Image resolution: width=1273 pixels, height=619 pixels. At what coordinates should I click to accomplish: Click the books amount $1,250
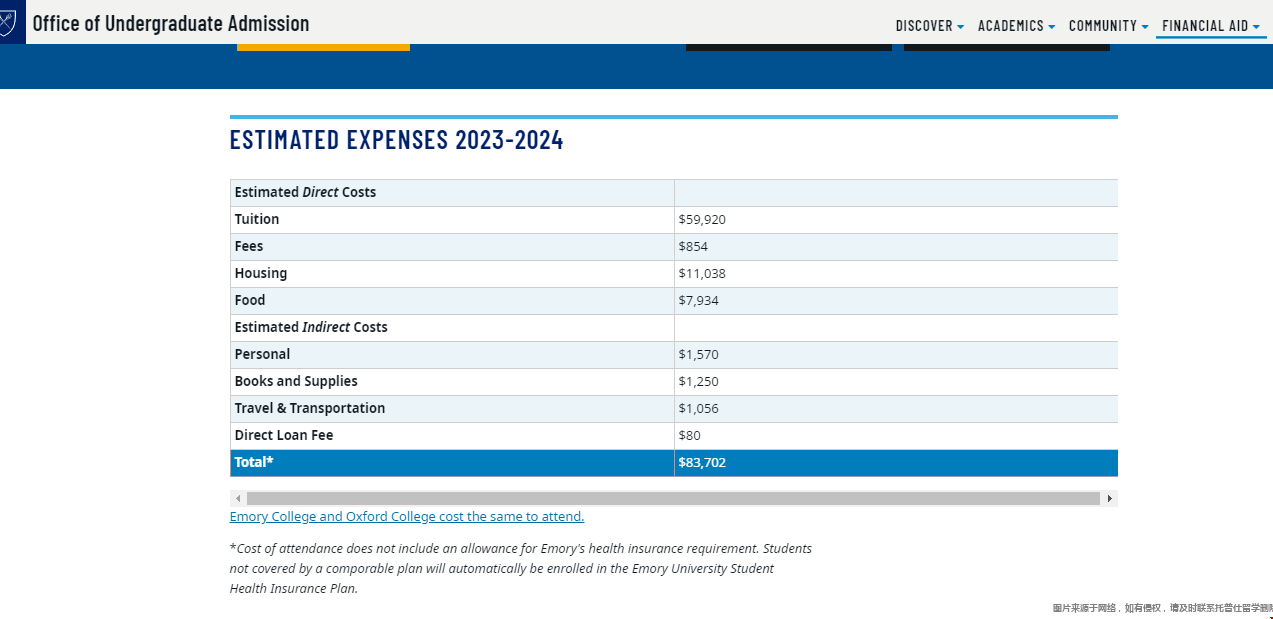[698, 382]
